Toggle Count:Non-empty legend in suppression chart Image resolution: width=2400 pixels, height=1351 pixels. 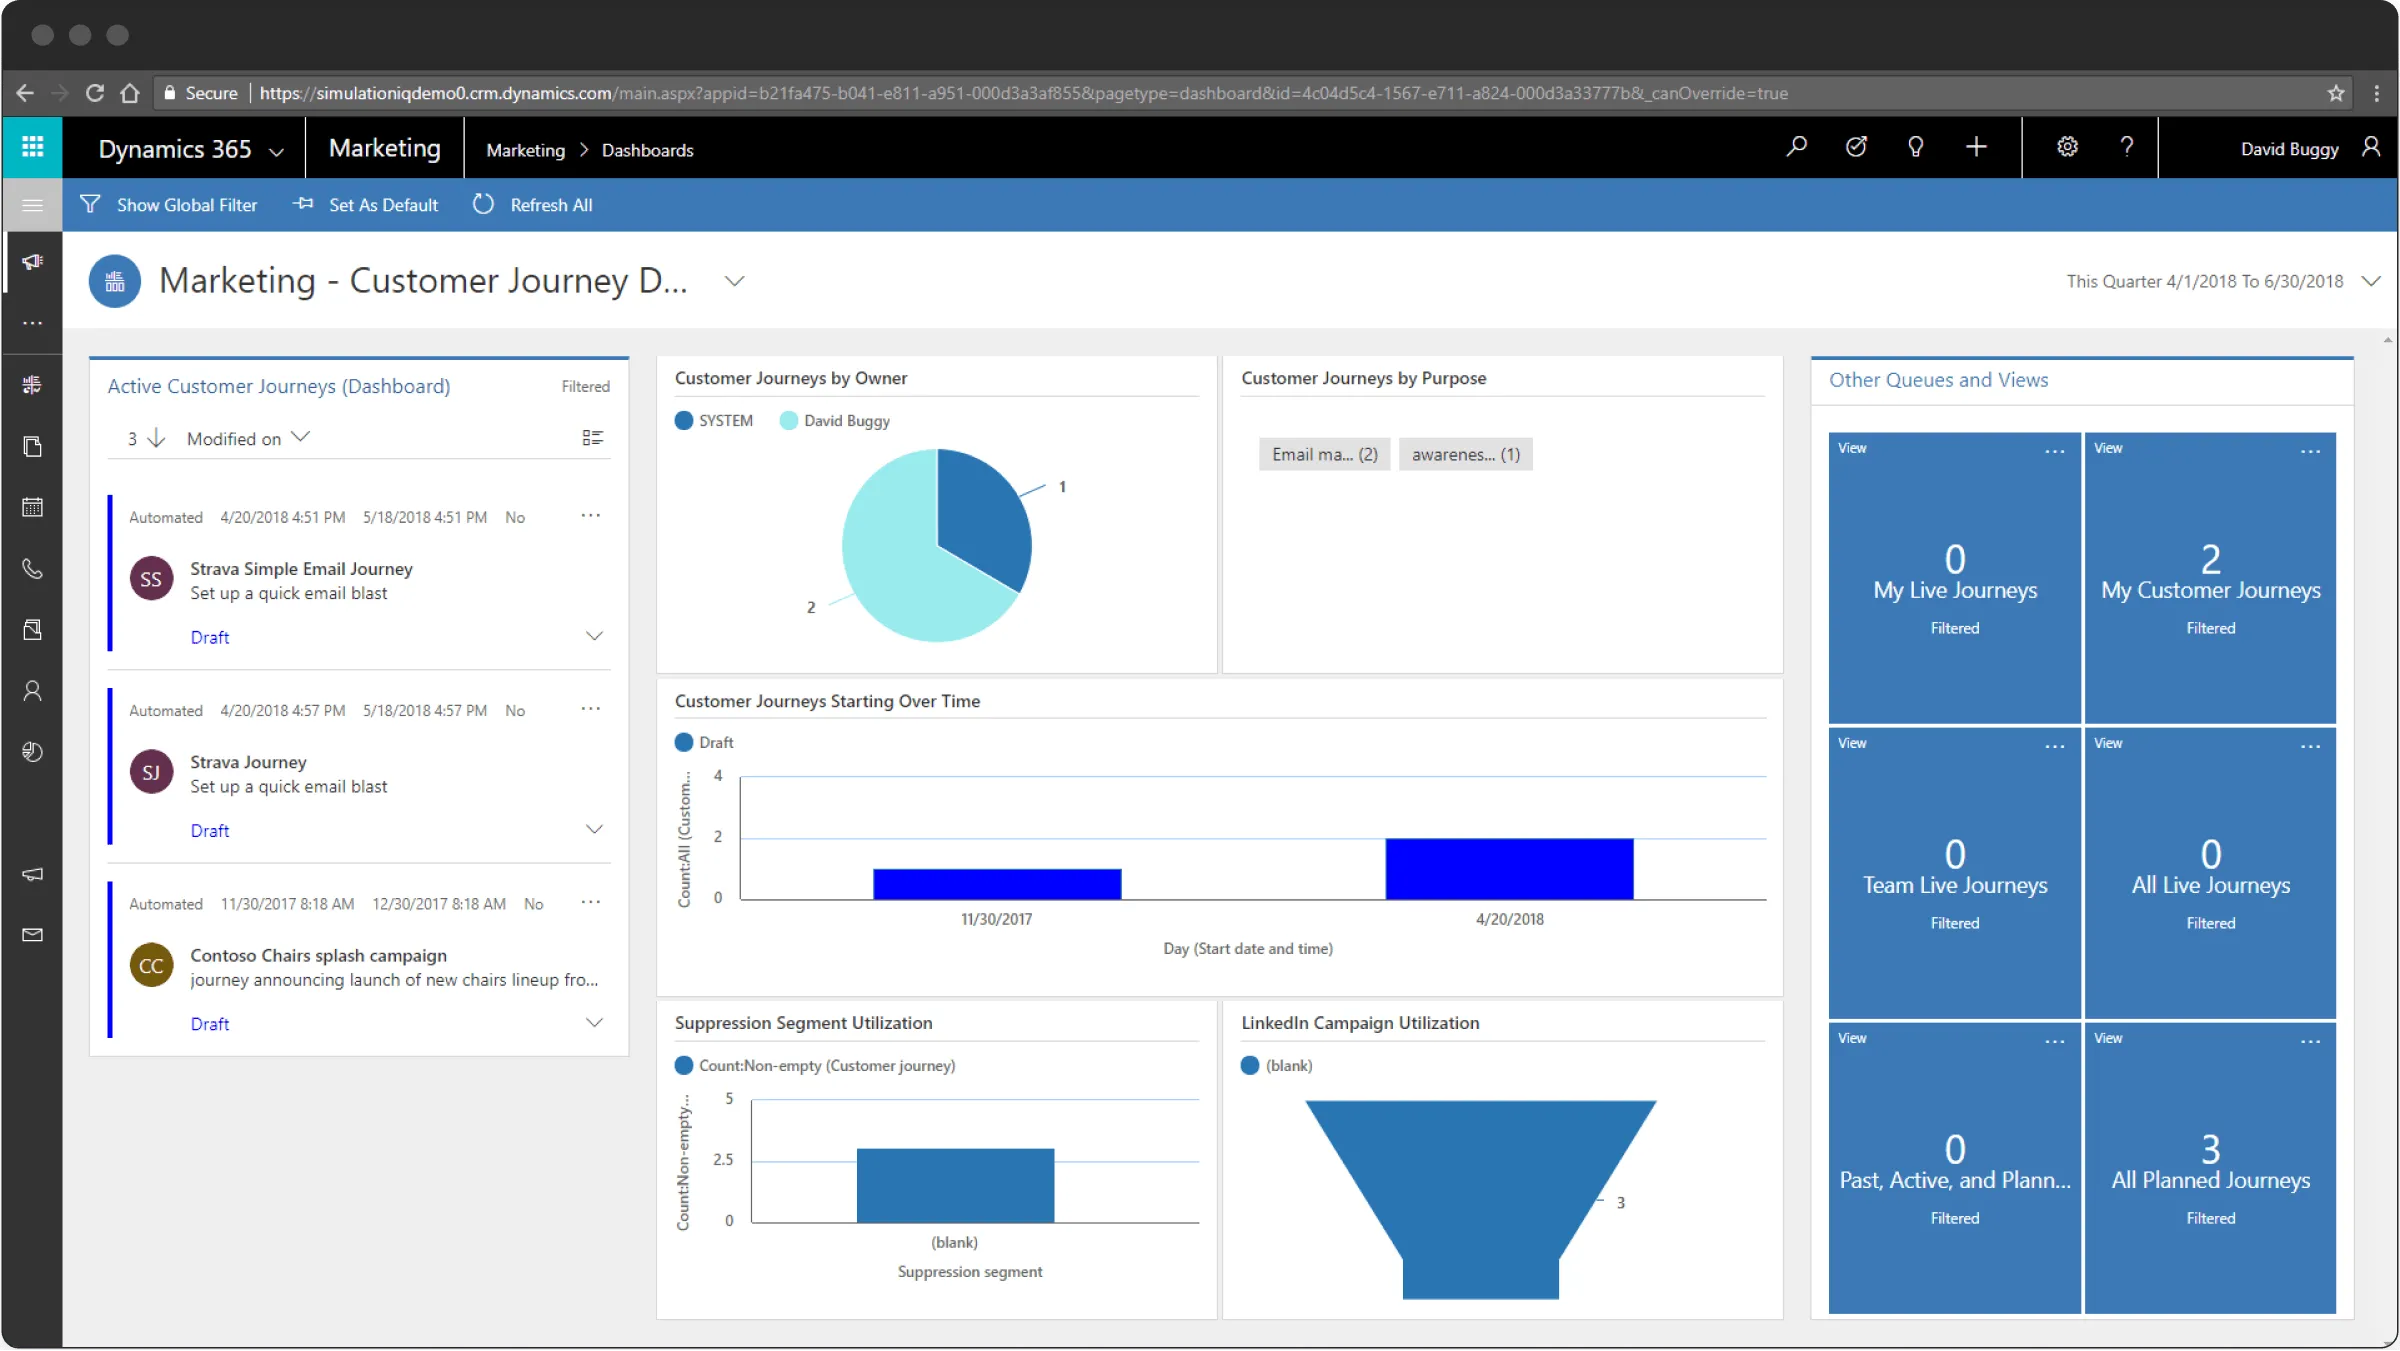pyautogui.click(x=815, y=1065)
